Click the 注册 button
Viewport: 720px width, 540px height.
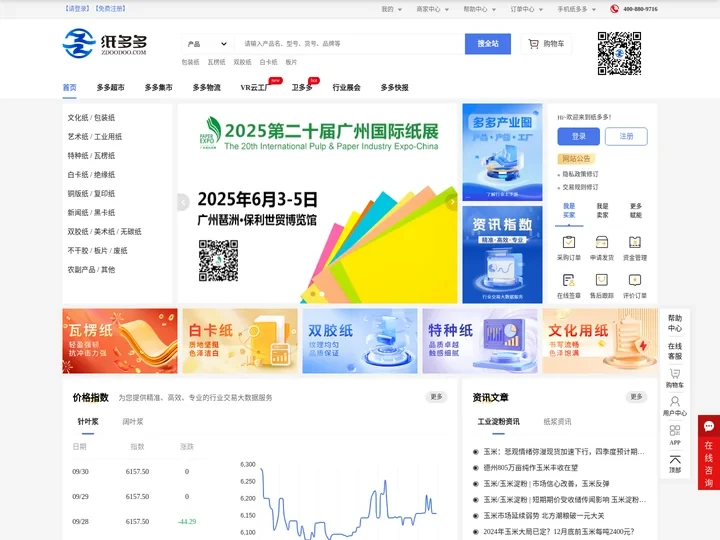[x=626, y=136]
